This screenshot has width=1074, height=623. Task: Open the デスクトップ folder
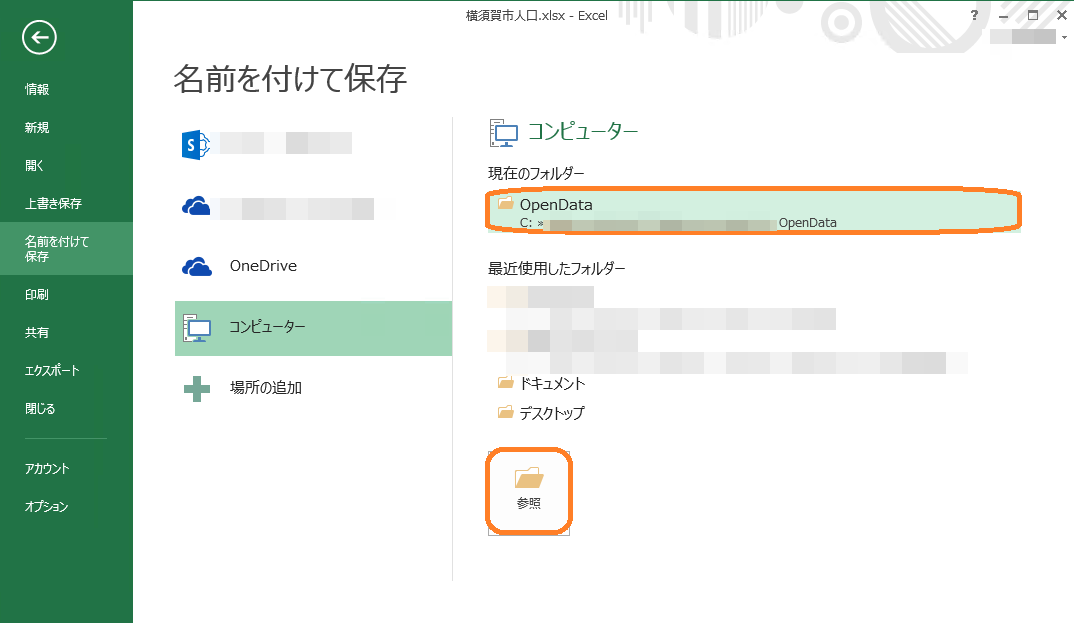coord(551,413)
